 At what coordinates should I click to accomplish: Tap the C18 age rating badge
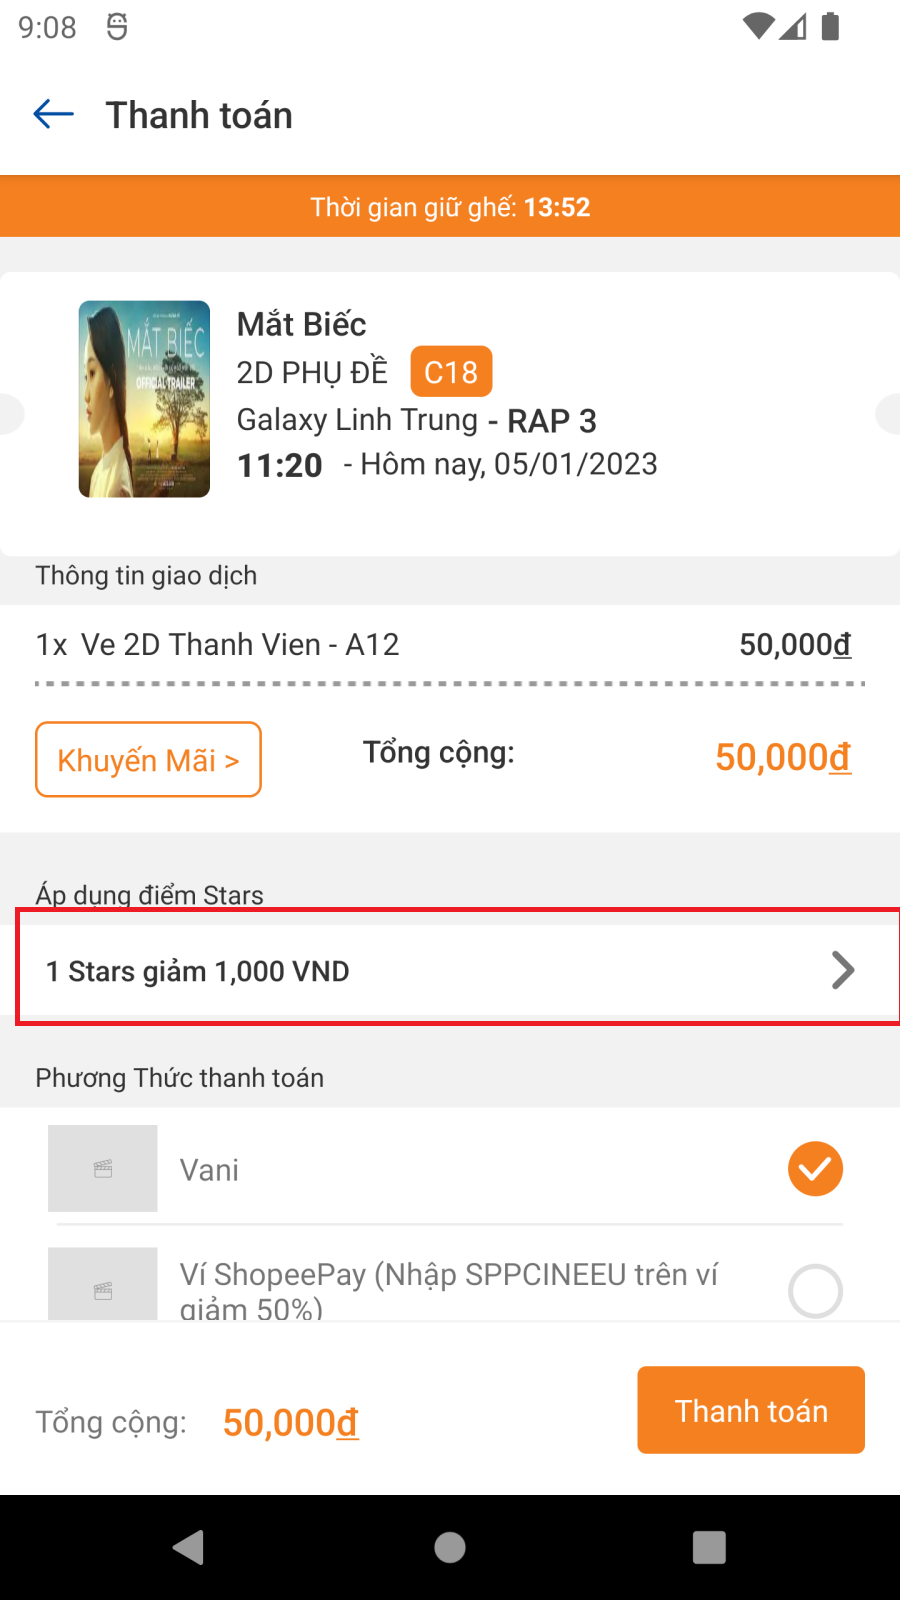[x=451, y=372]
